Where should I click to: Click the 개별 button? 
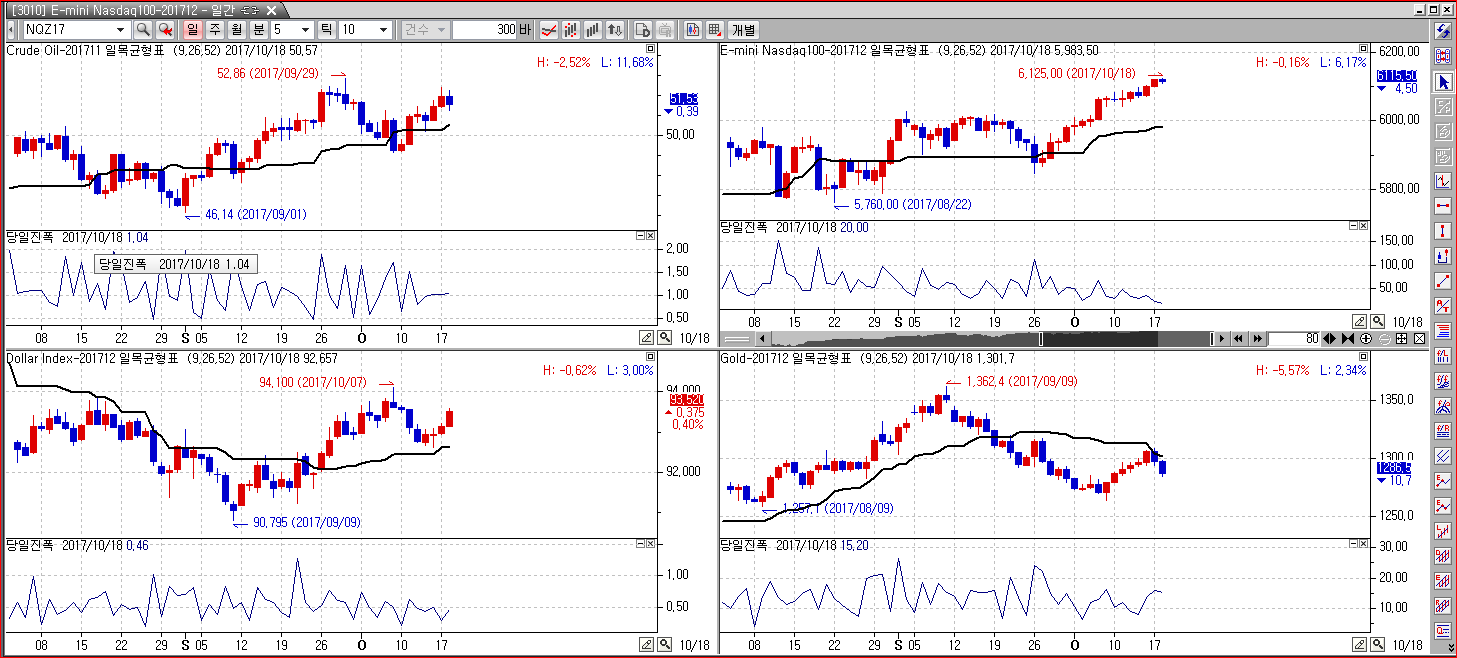coord(744,30)
